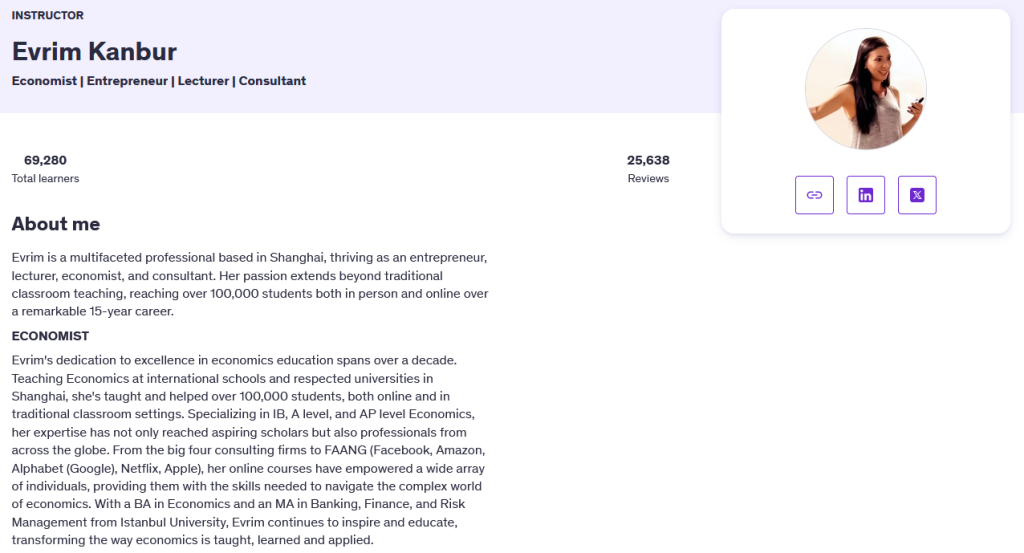Viewport: 1024px width, 553px height.
Task: Open the instructor's personal website link icon
Action: [x=814, y=195]
